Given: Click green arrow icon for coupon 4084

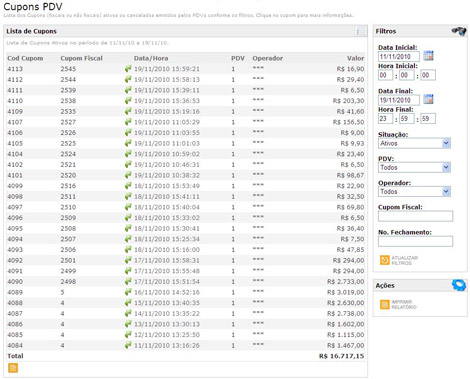Looking at the screenshot, I should coord(128,345).
